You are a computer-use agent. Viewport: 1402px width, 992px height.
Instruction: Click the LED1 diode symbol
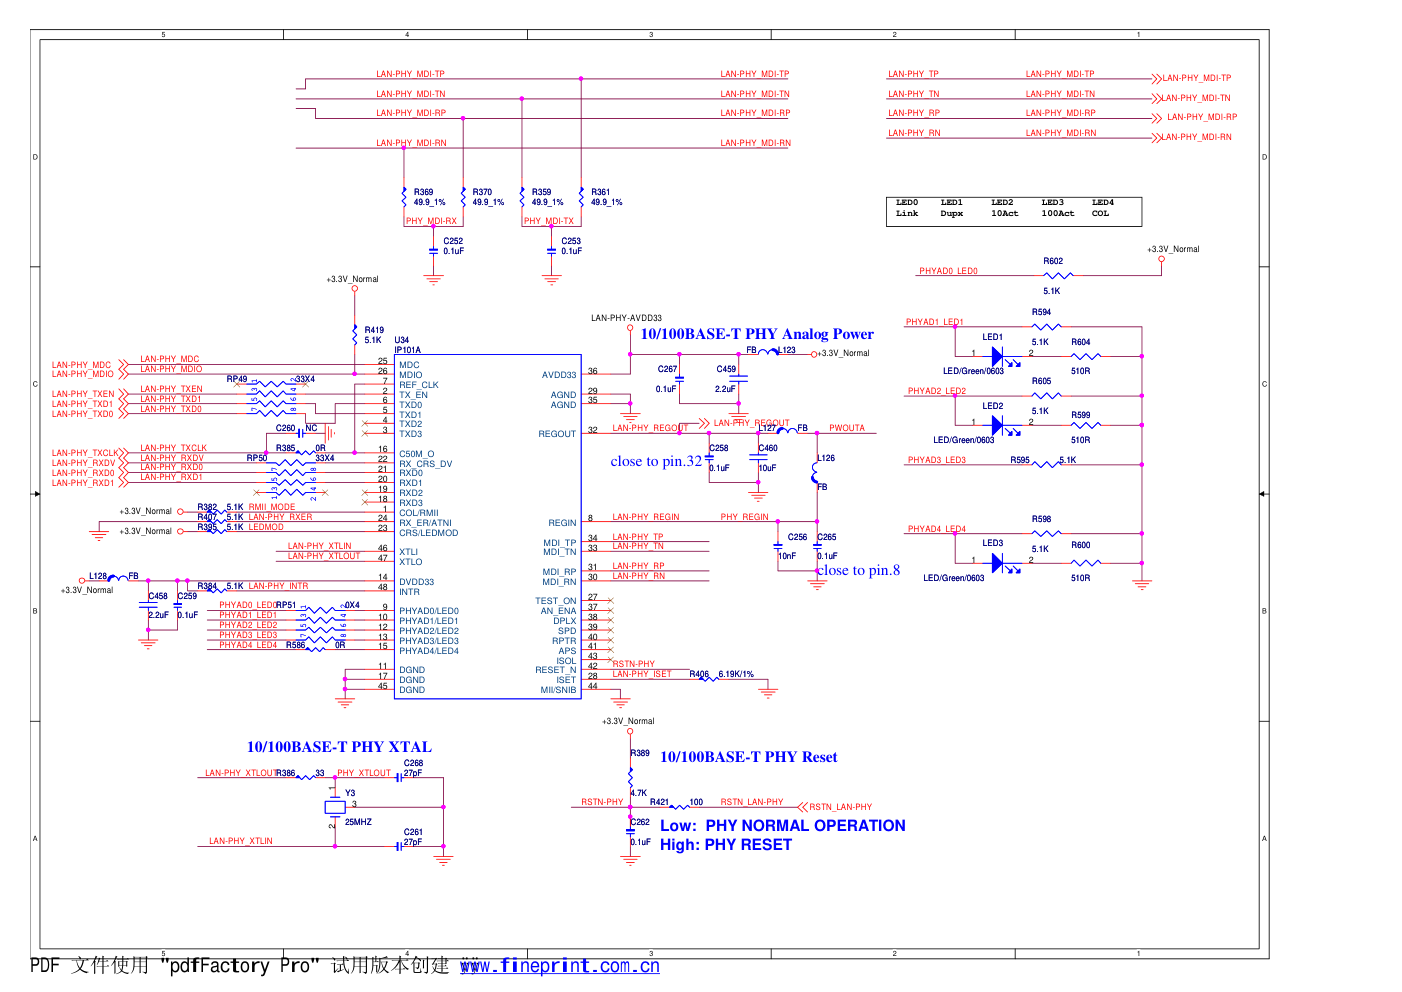(x=997, y=356)
